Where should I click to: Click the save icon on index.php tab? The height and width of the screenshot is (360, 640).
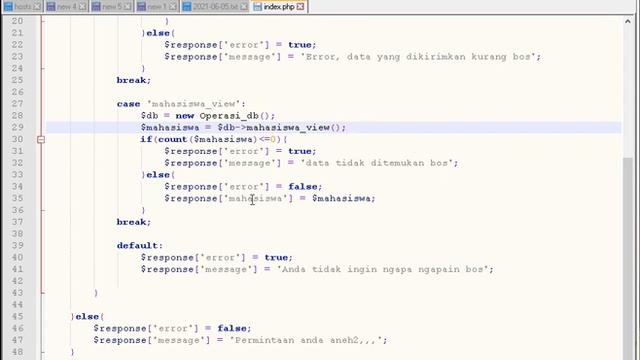tap(257, 7)
